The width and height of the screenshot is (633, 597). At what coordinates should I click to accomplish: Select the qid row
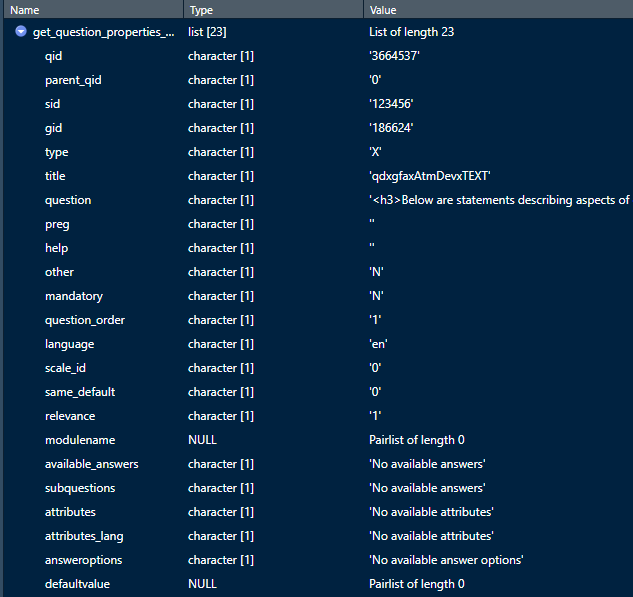[x=53, y=56]
